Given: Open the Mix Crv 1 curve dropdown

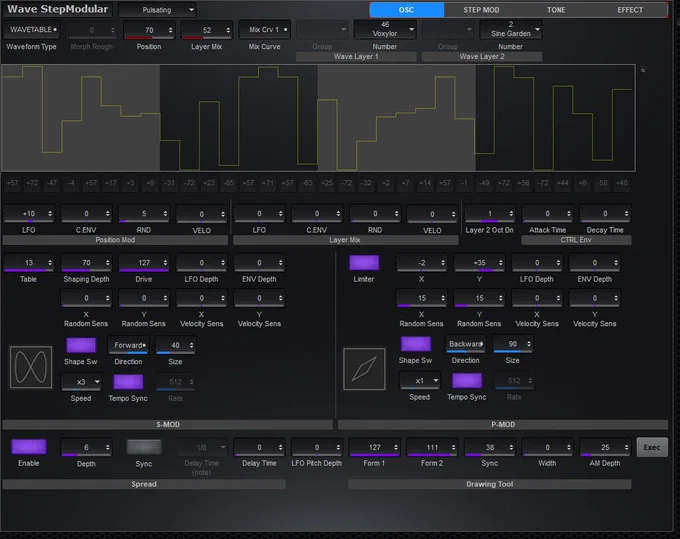Looking at the screenshot, I should (265, 29).
